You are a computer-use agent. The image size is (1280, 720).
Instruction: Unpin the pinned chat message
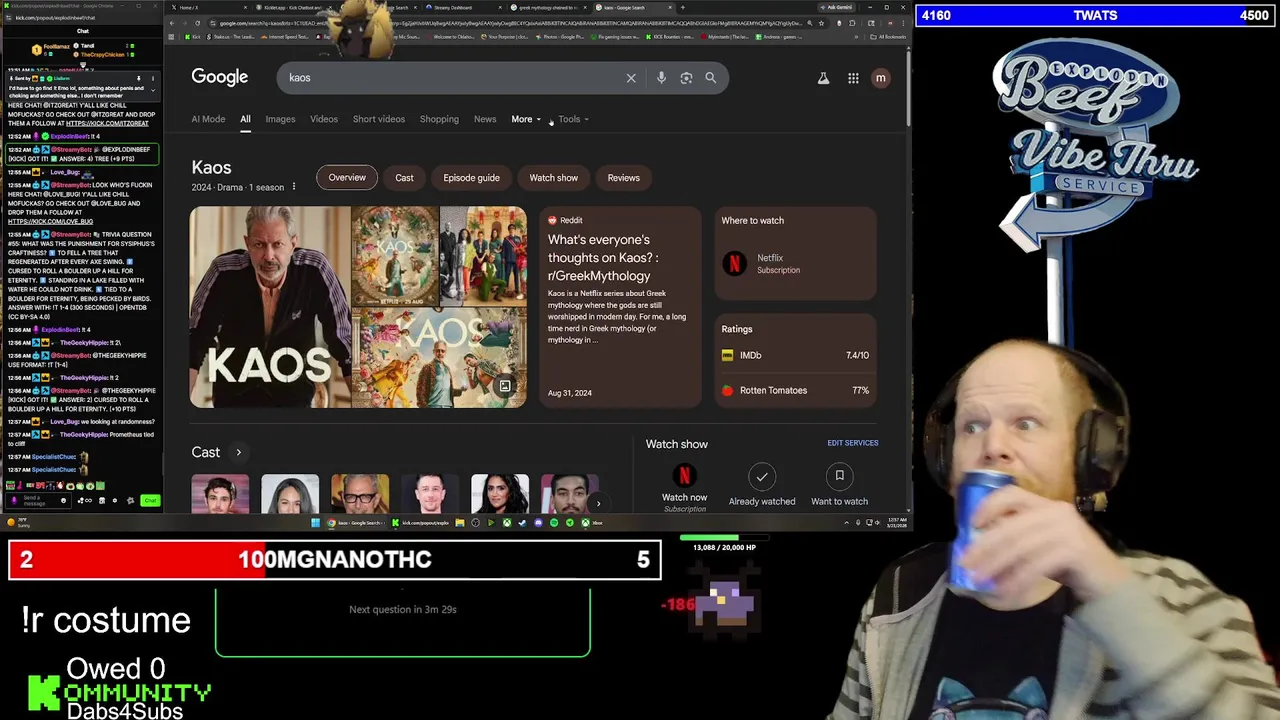coord(139,78)
